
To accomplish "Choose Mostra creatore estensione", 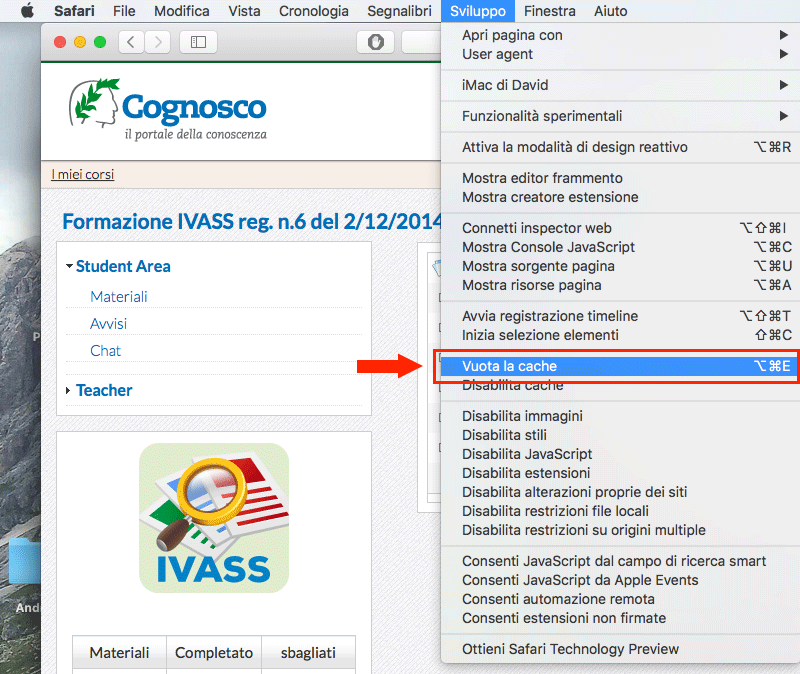I will [x=620, y=197].
